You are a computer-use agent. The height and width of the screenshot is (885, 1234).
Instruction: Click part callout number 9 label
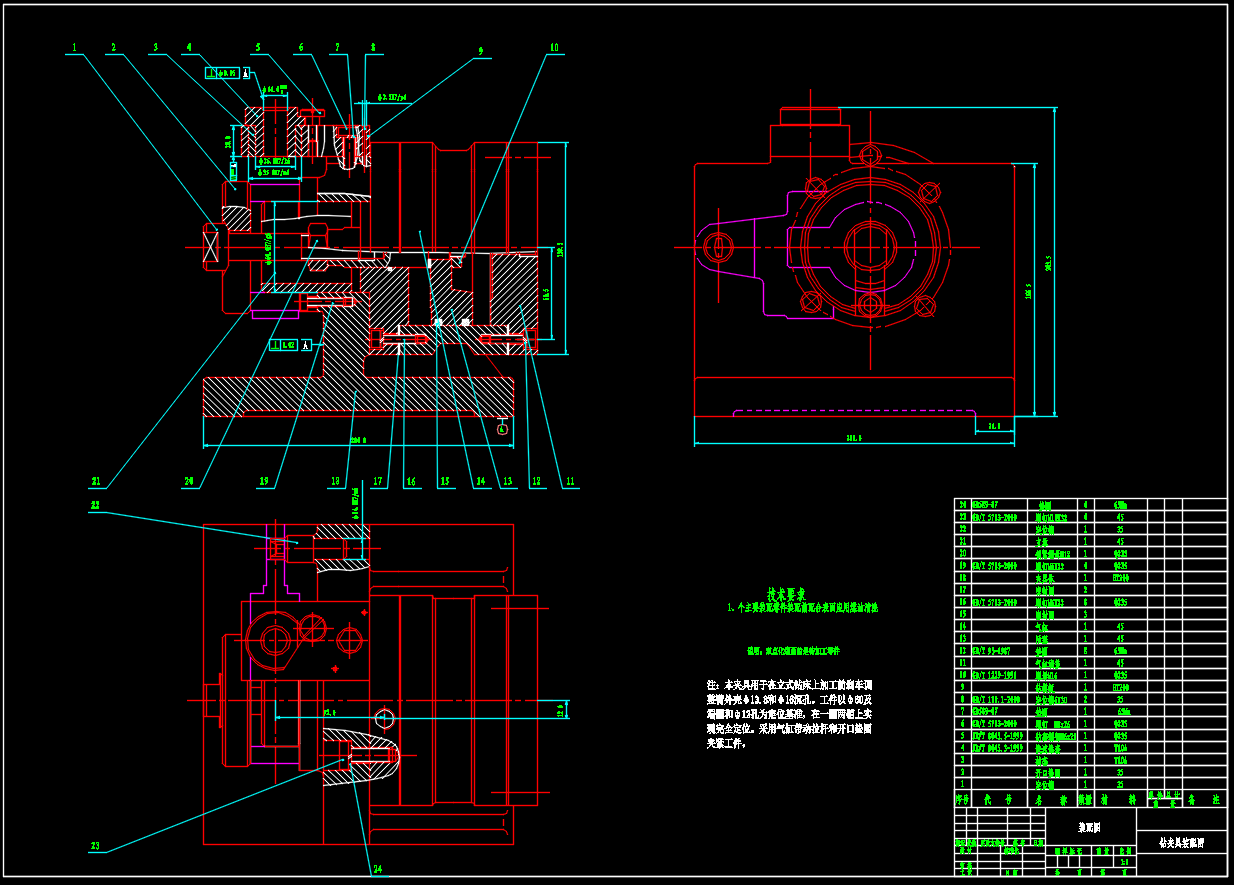click(480, 50)
